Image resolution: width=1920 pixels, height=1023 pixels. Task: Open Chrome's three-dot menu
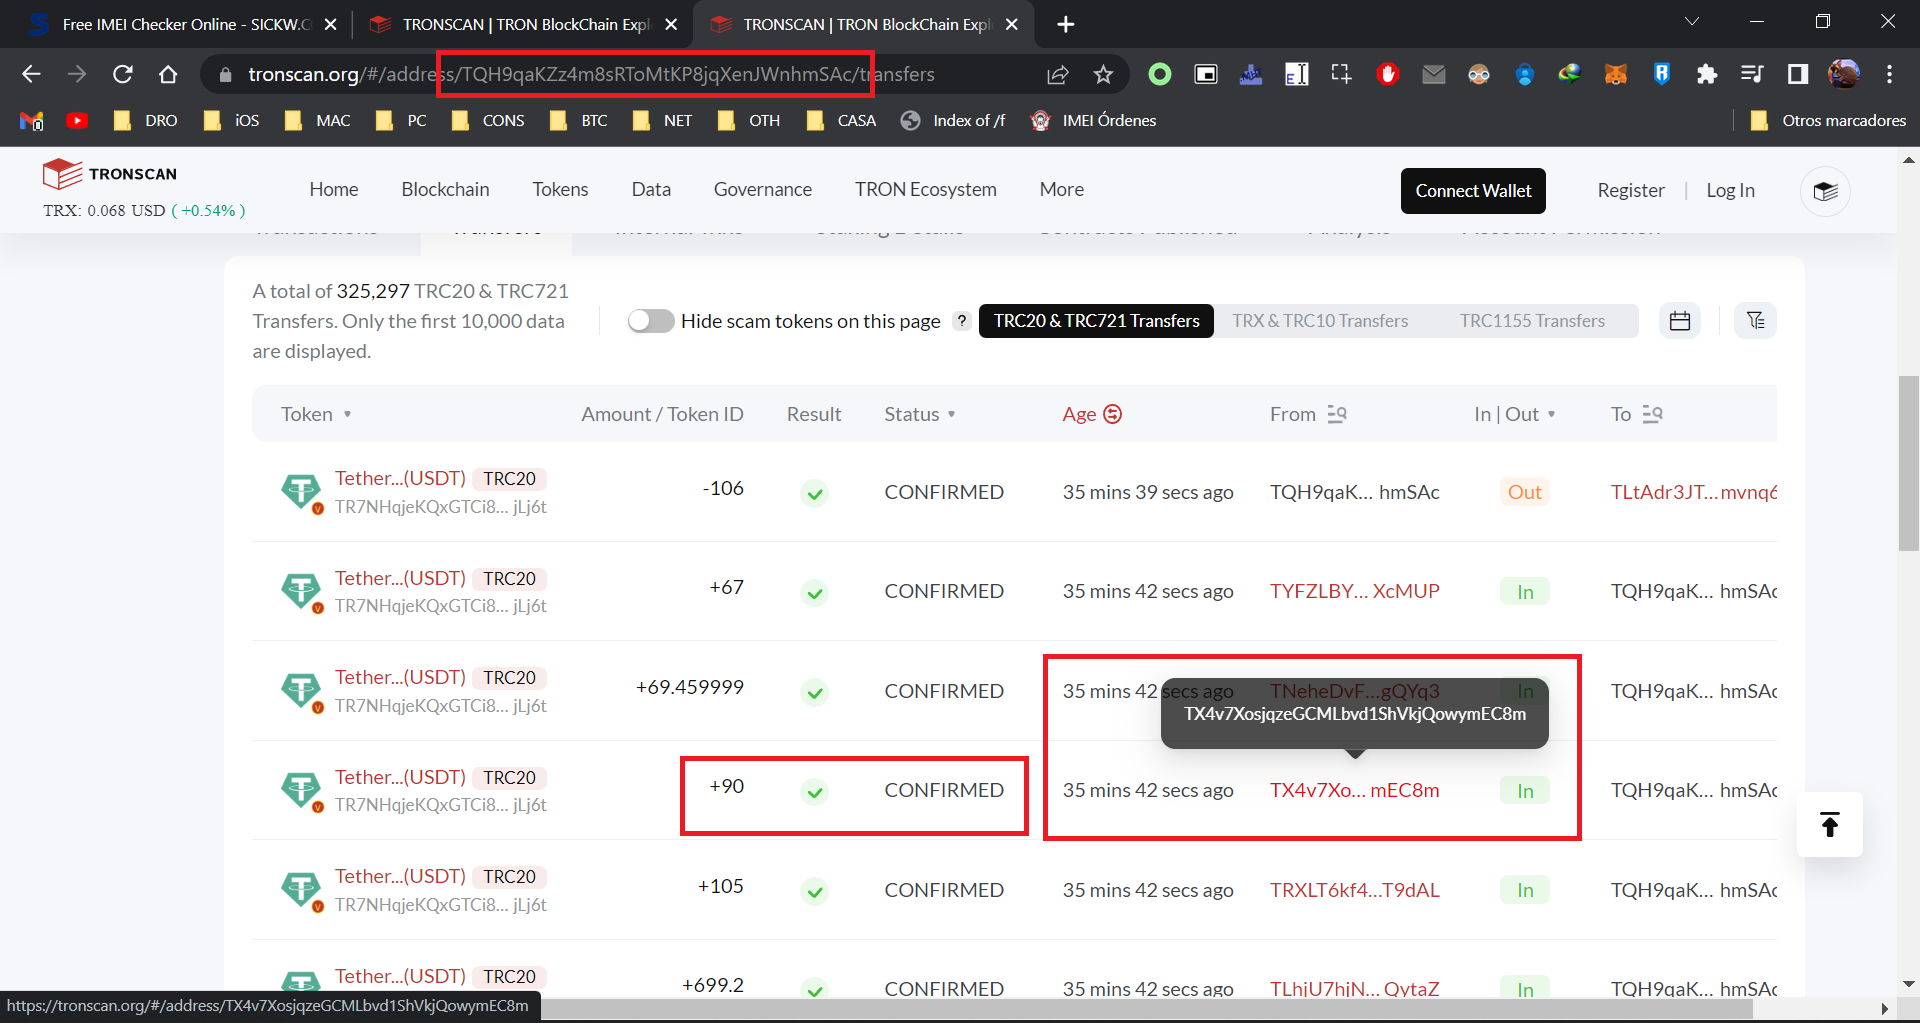click(1889, 74)
